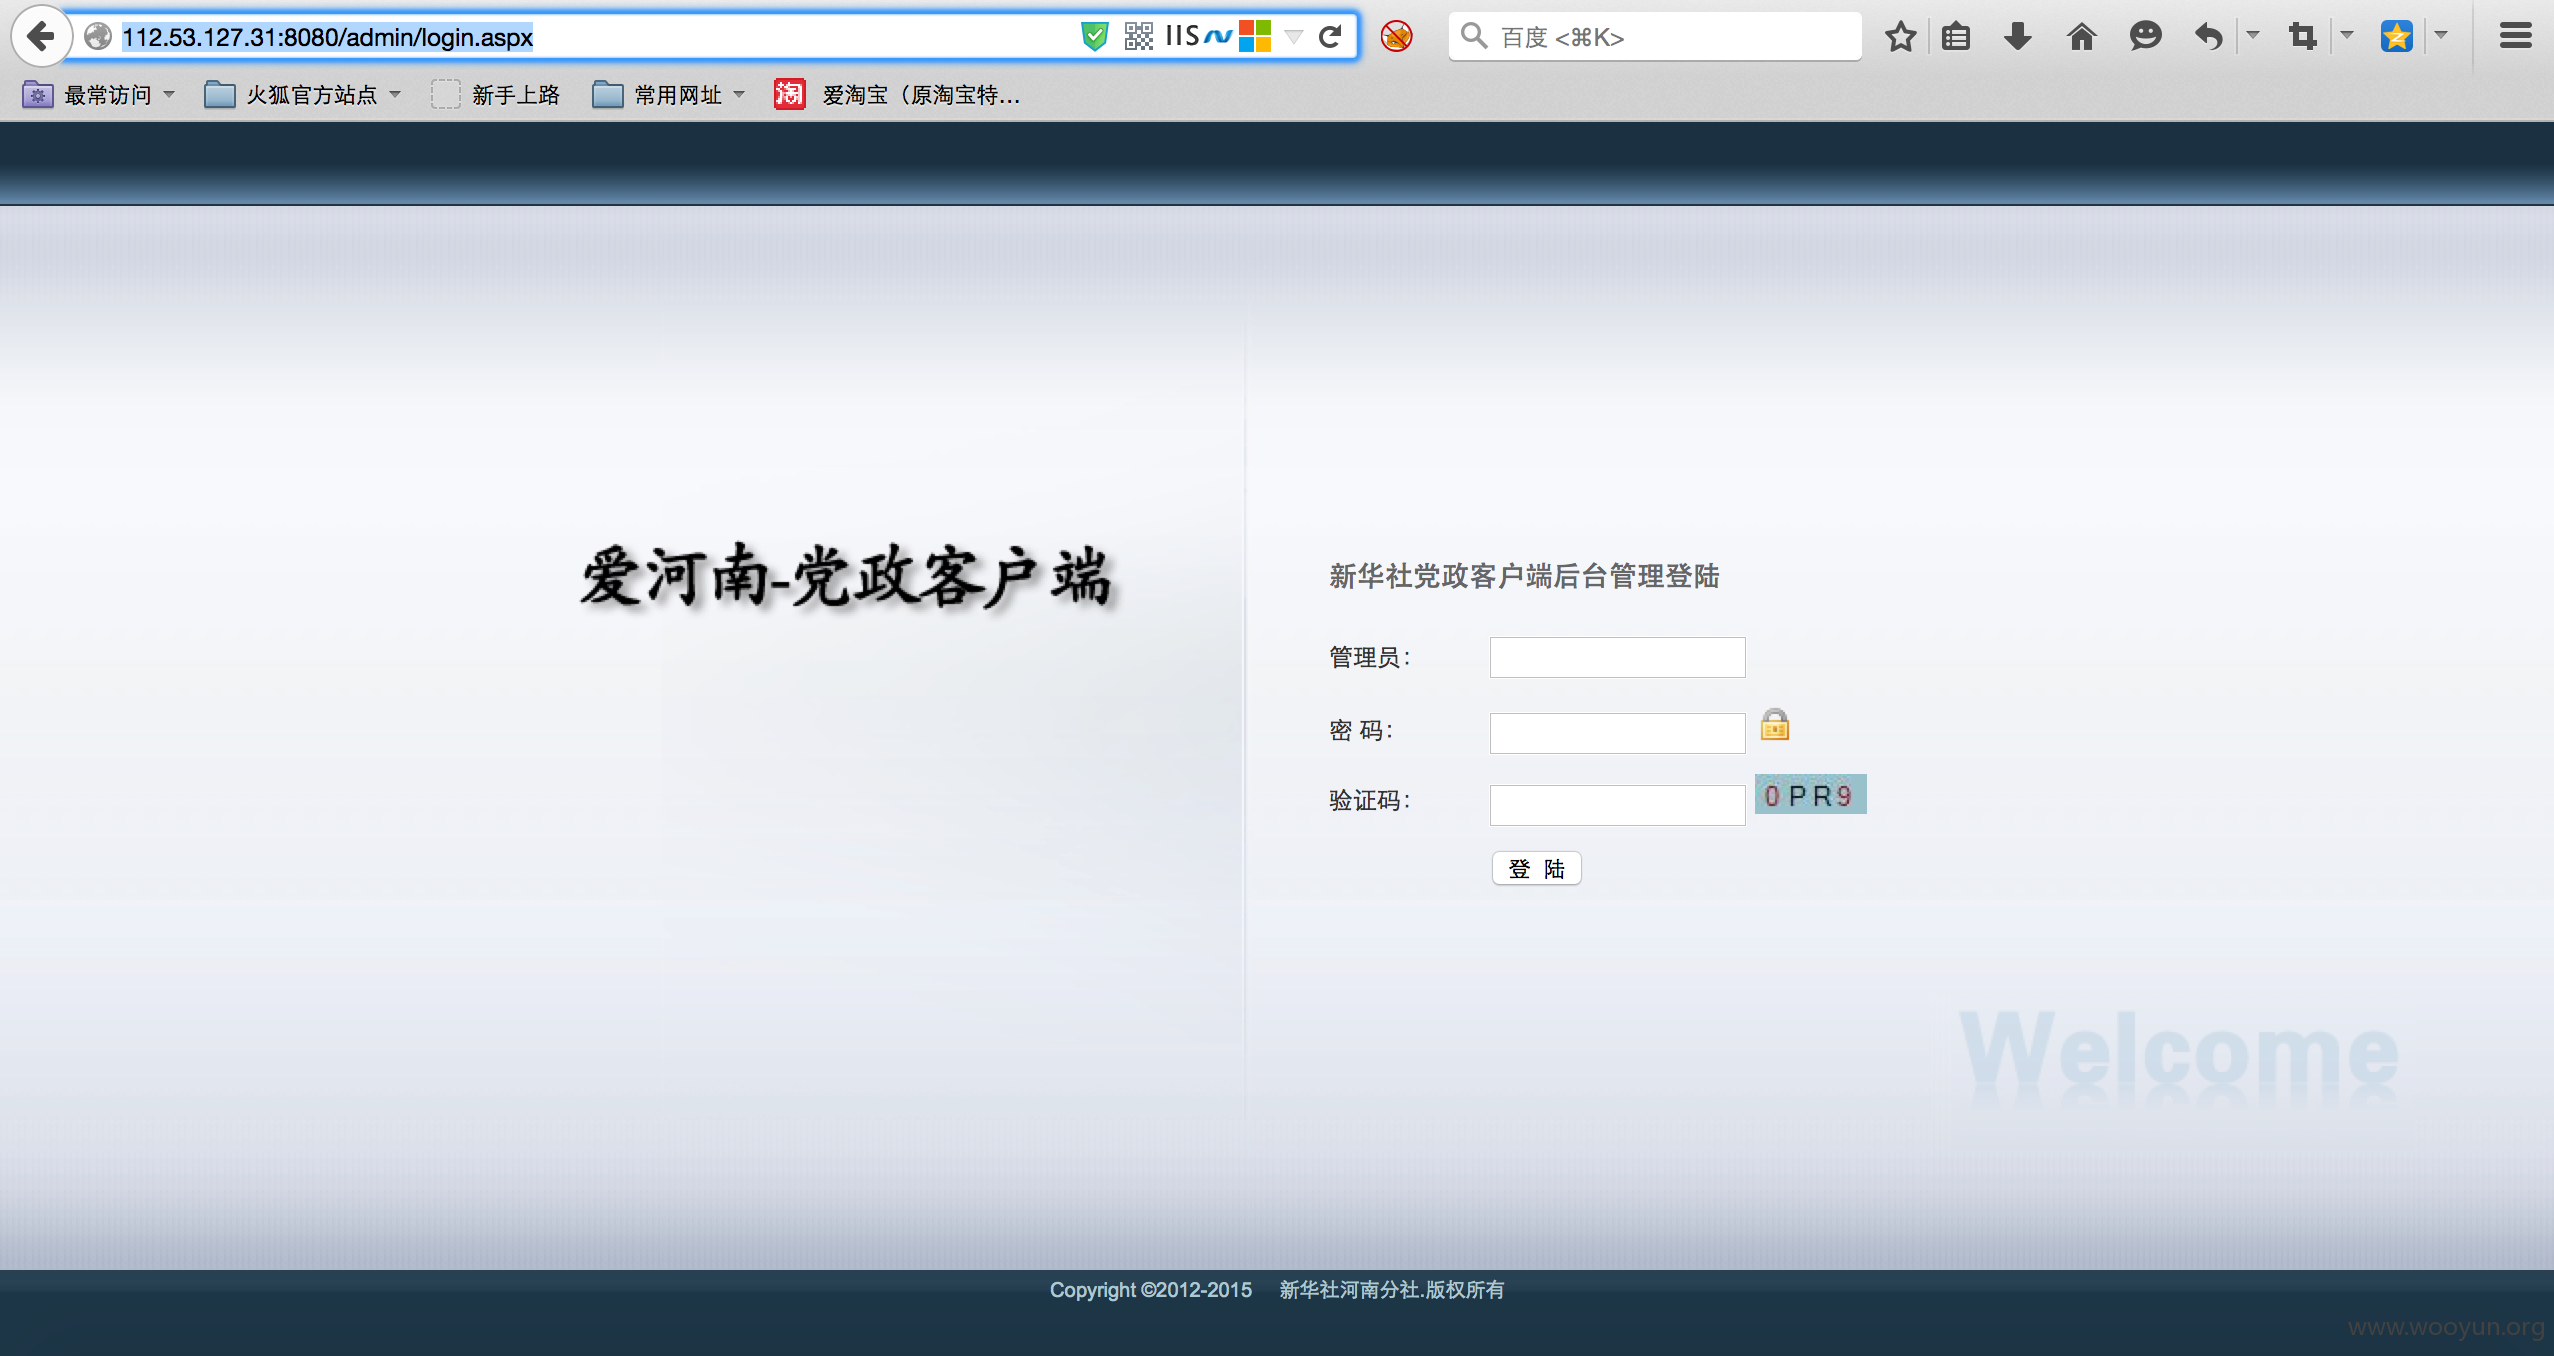Focus the 验证码 captcha input field
Viewport: 2554px width, 1356px height.
coord(1617,805)
